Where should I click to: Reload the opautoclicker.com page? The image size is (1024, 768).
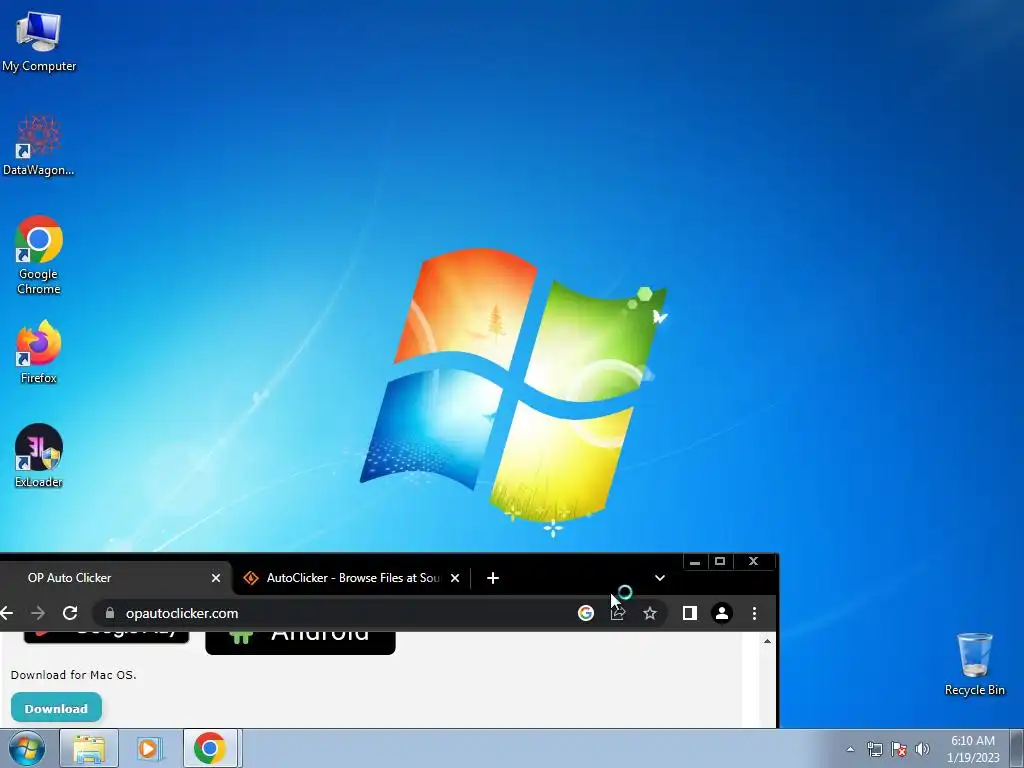[70, 613]
